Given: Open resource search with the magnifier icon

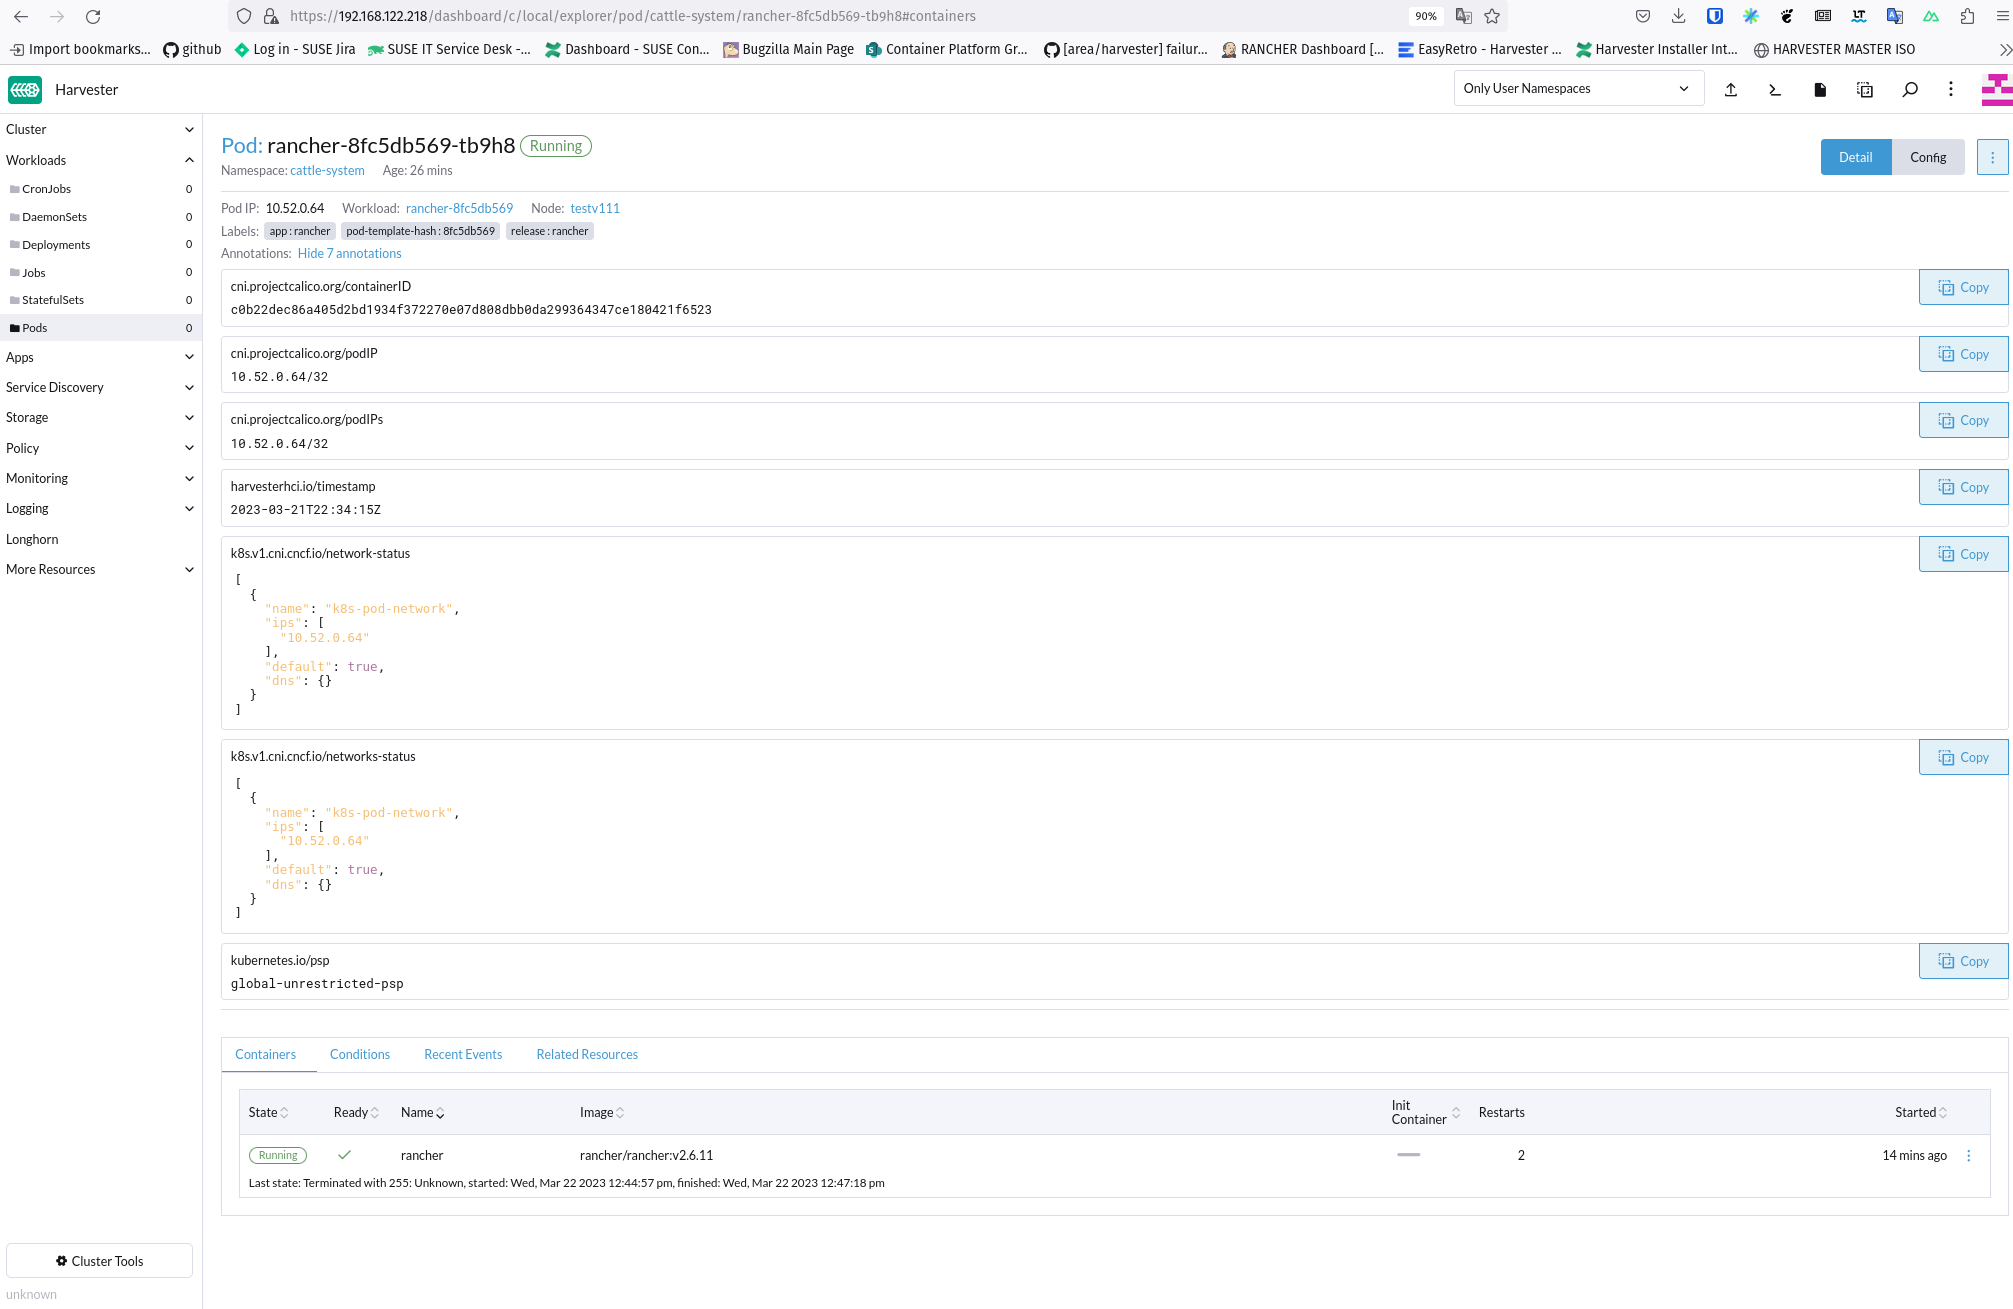Looking at the screenshot, I should 1910,89.
